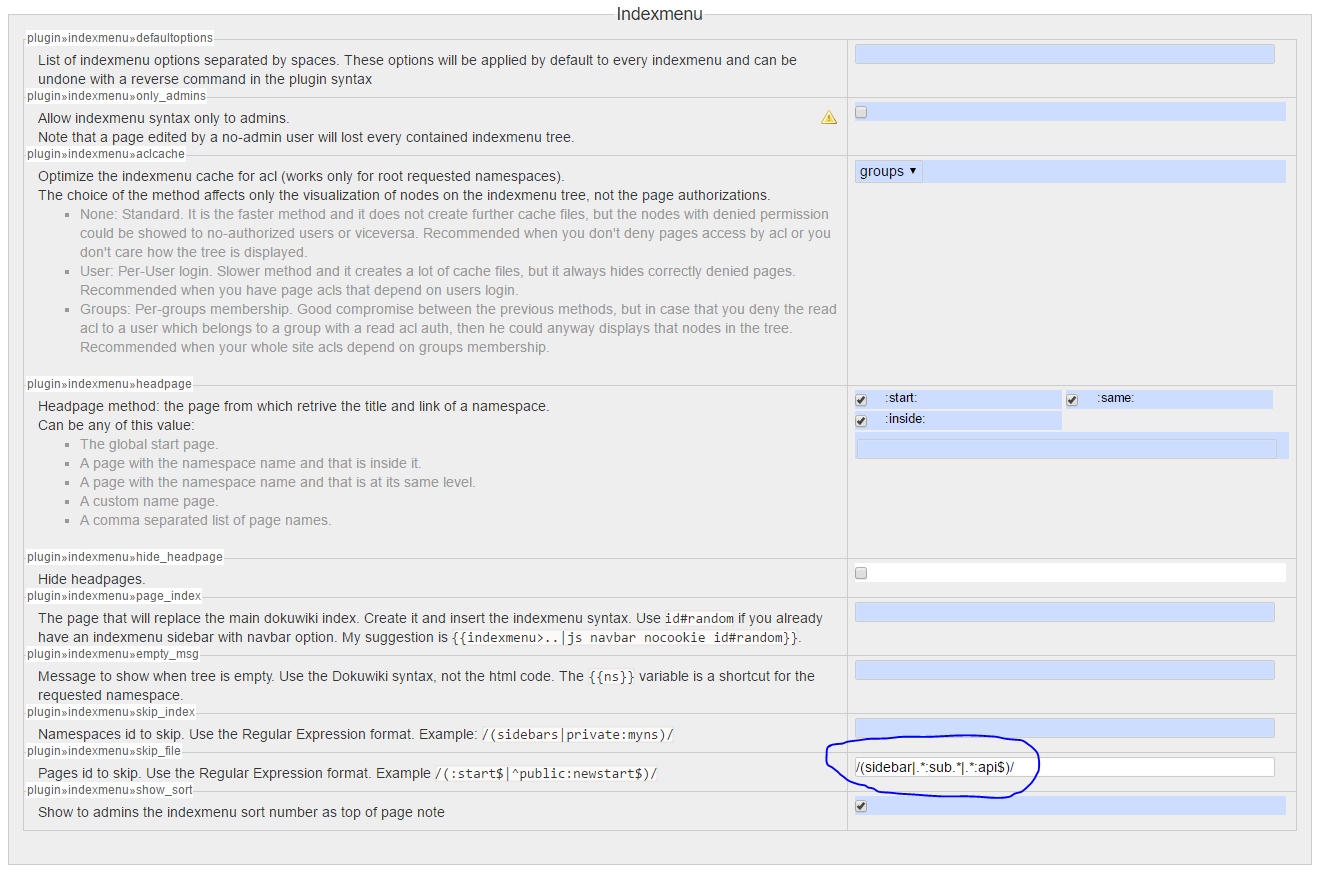This screenshot has width=1333, height=886.
Task: Uncheck the show_sort checkbox
Action: [x=861, y=806]
